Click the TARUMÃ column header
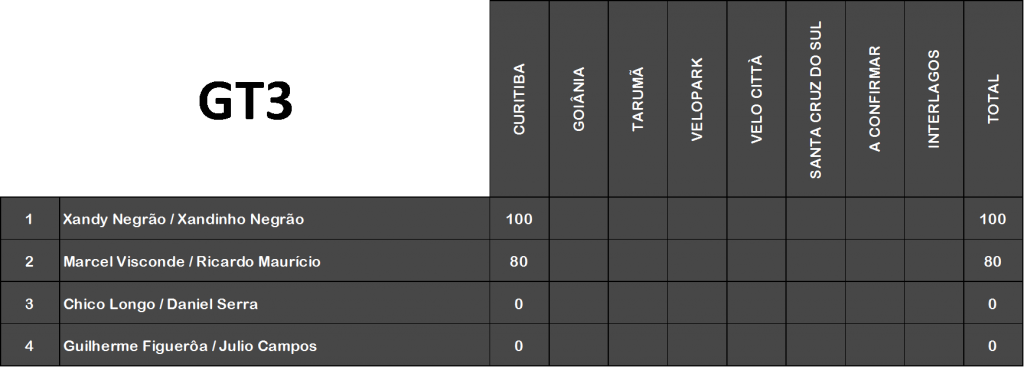 [x=638, y=99]
